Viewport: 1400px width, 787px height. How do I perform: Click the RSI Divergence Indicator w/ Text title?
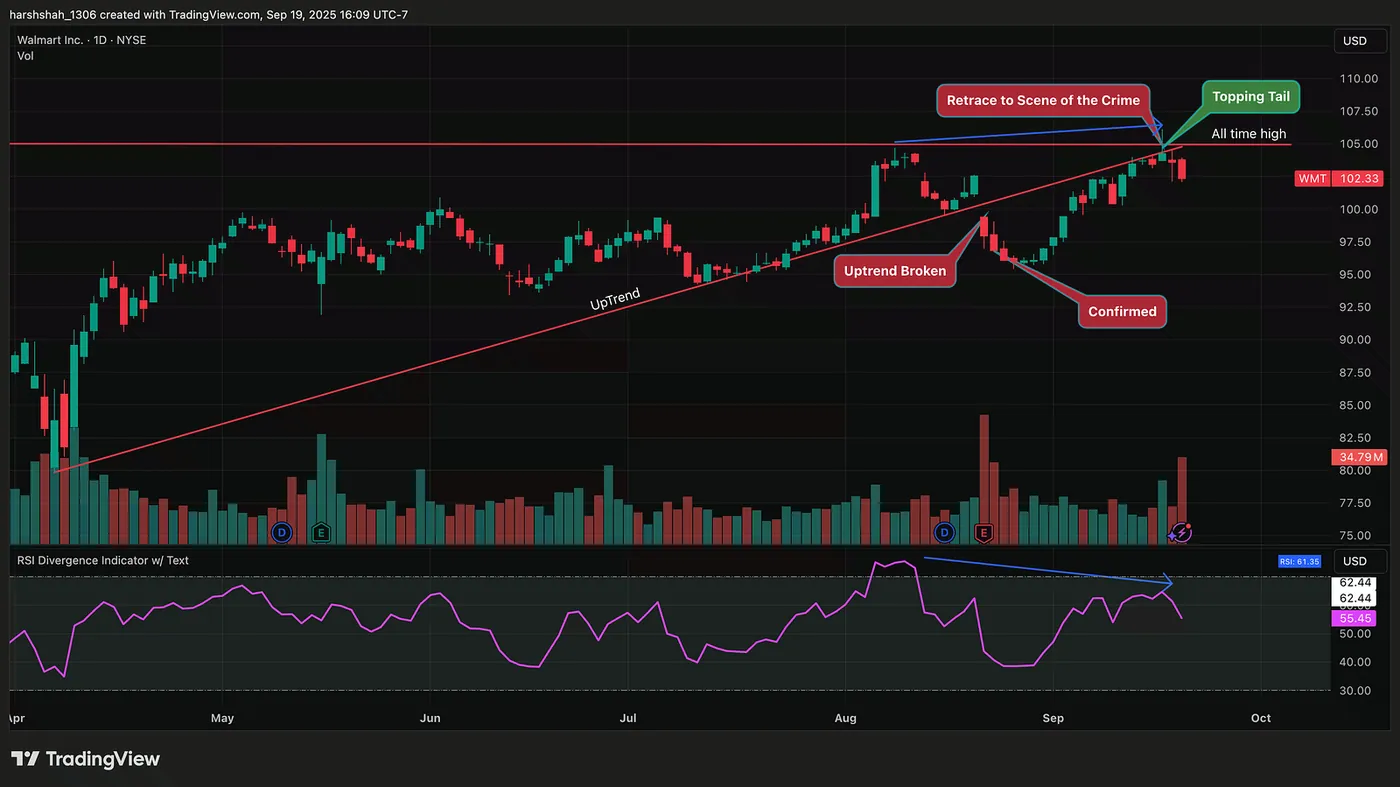pyautogui.click(x=103, y=560)
